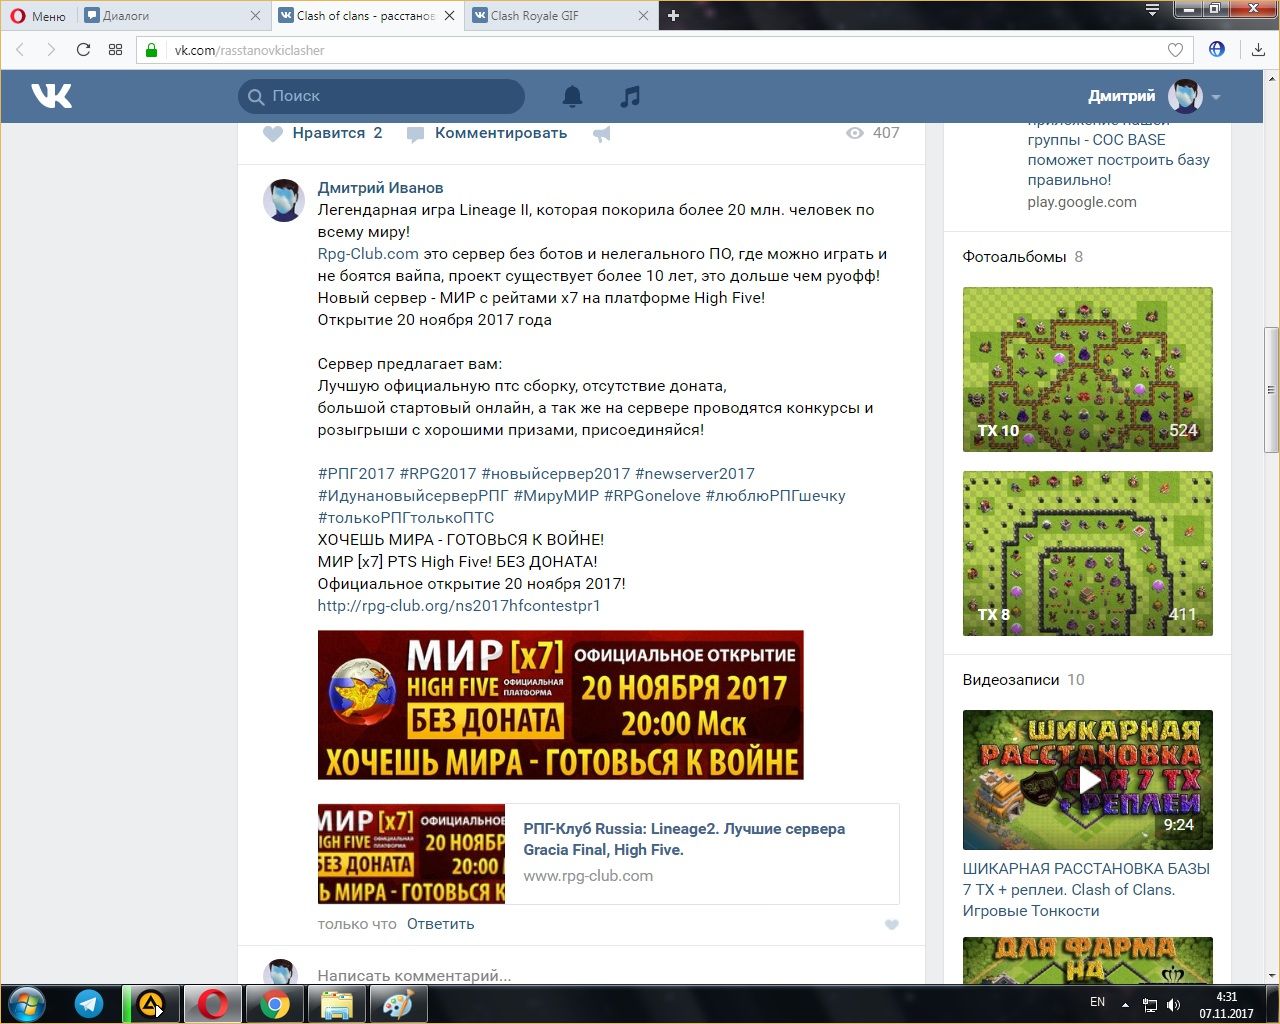This screenshot has width=1280, height=1024.
Task: Open the rpg-club.org/ns2017hfcontestpr1 link
Action: pos(459,606)
